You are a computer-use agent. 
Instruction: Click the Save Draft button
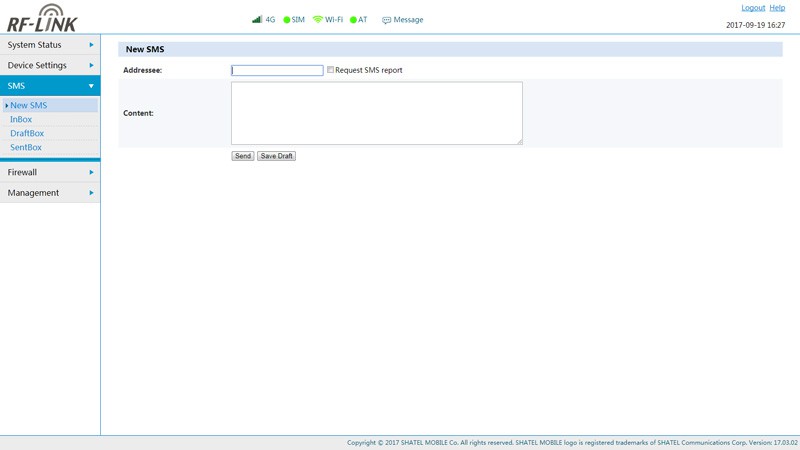(x=276, y=156)
